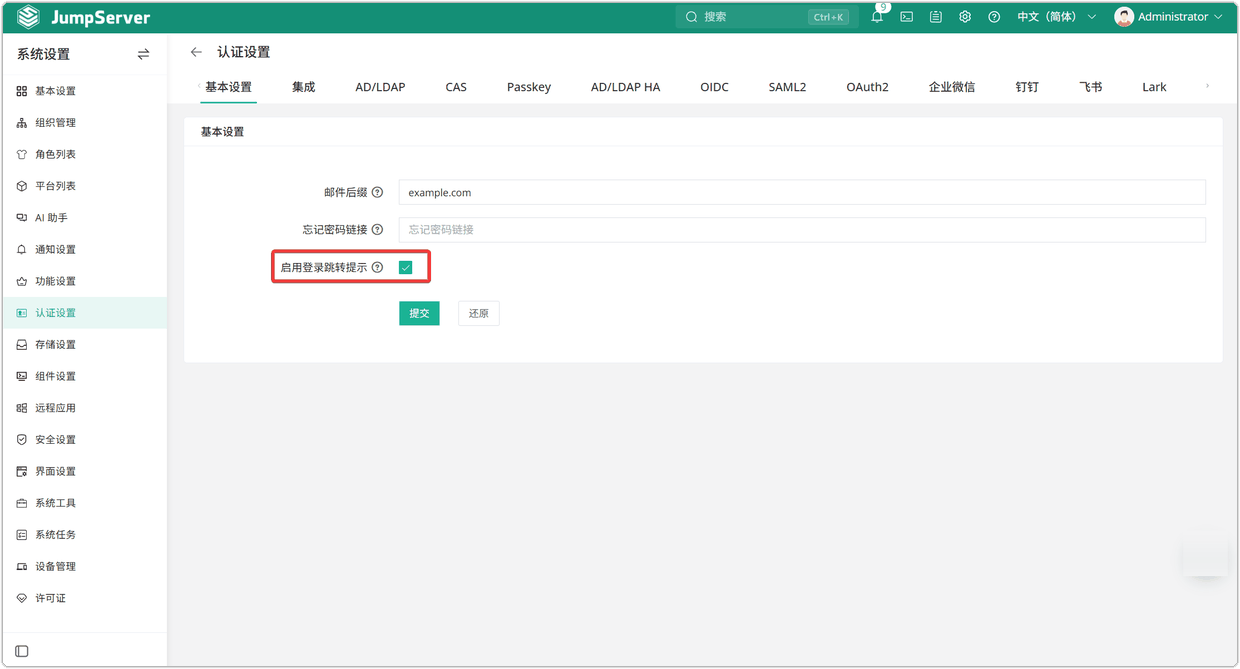1240x669 pixels.
Task: Click the 邮件后缀 input field
Action: pos(802,192)
